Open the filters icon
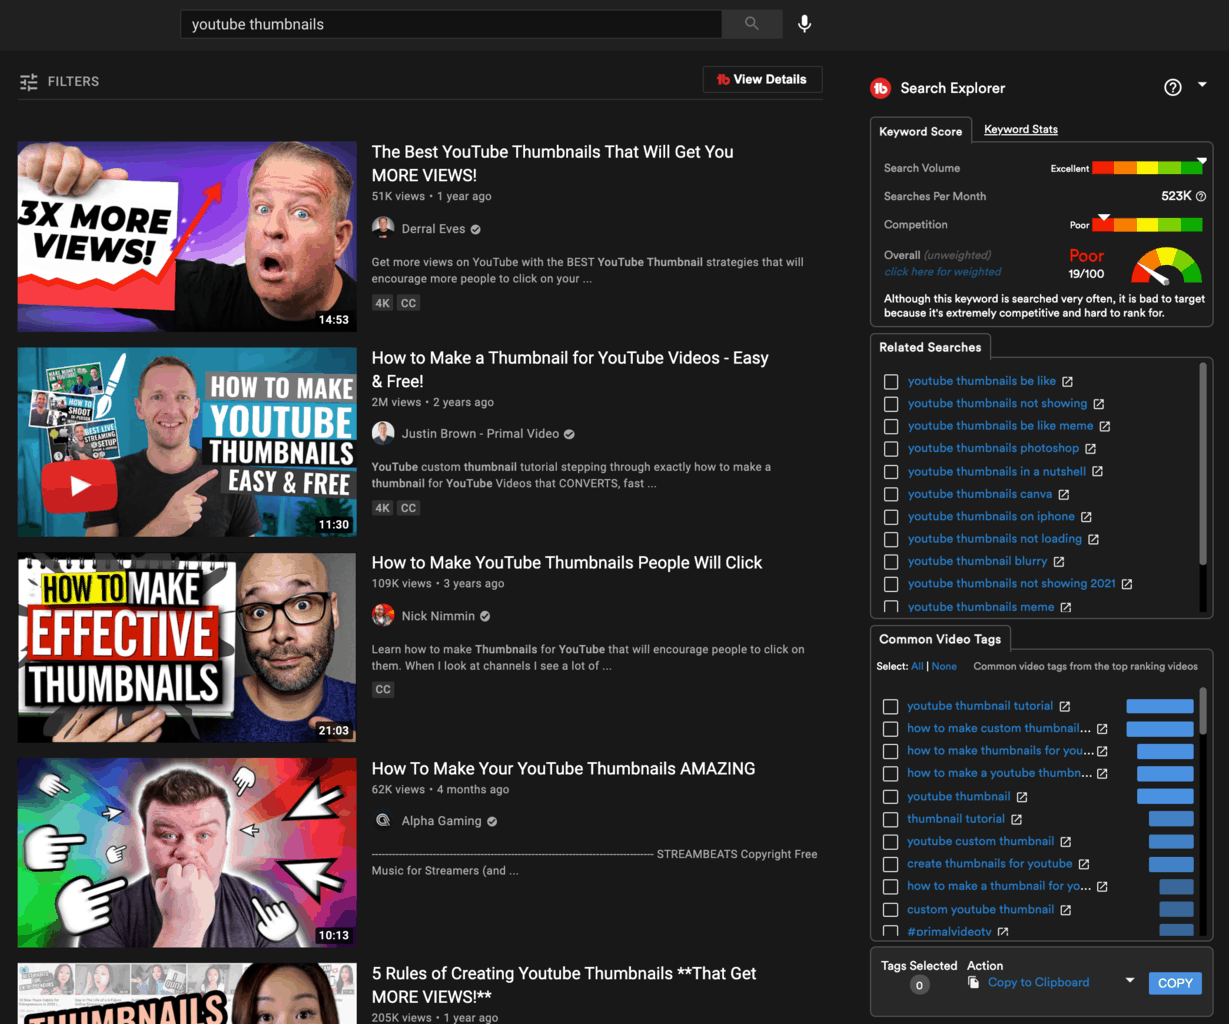Viewport: 1229px width, 1024px height. (x=29, y=82)
